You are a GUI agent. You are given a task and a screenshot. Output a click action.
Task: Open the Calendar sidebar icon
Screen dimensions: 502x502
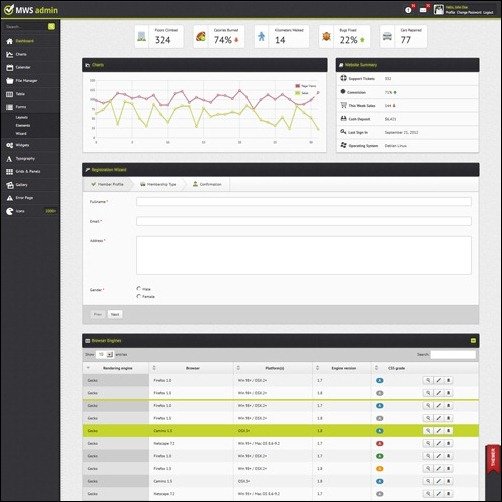(x=10, y=68)
